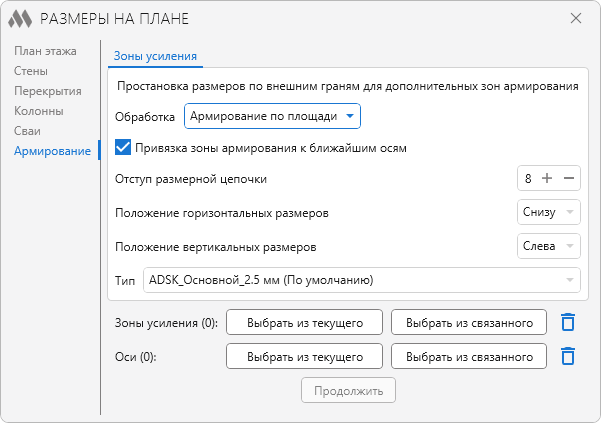Open the Слева vertical position dropdown
The width and height of the screenshot is (601, 423).
point(548,246)
